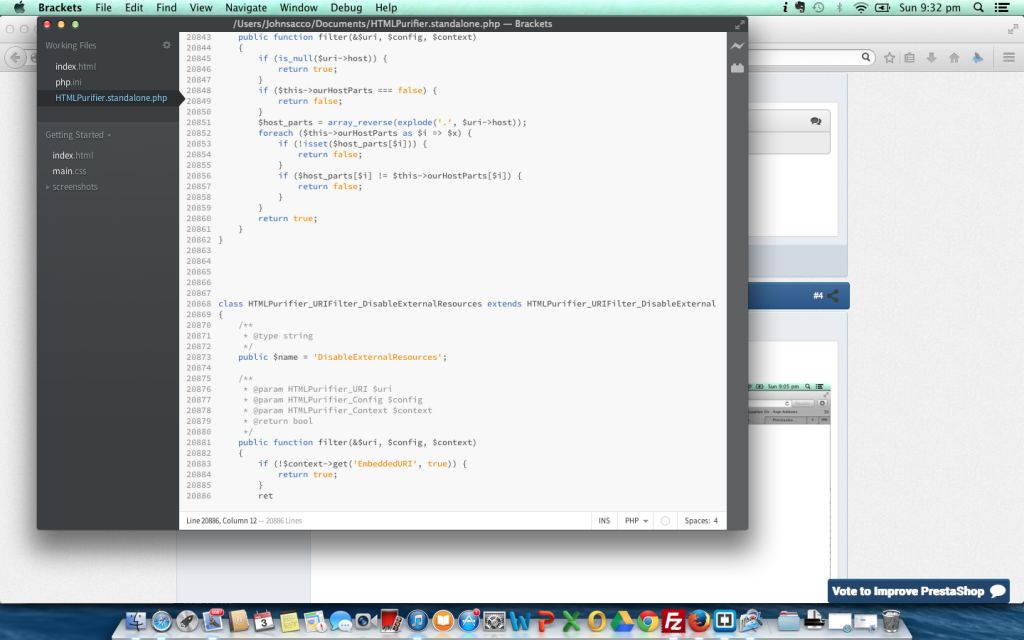This screenshot has height=640, width=1024.
Task: Click the gear icon beside Working Files
Action: coord(166,45)
